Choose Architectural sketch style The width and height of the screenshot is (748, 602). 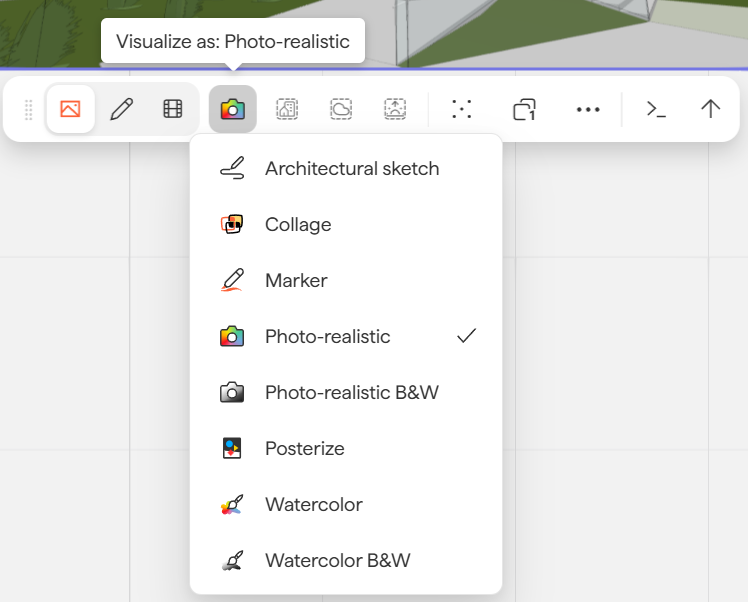click(346, 168)
